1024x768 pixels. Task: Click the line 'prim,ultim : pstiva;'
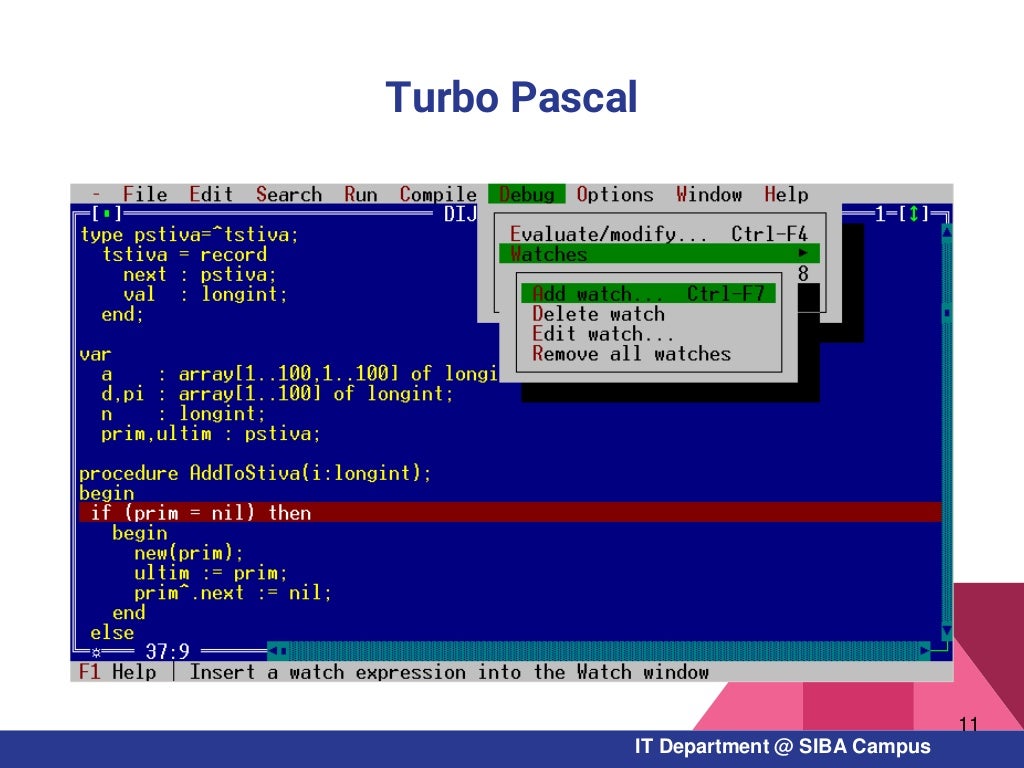pyautogui.click(x=211, y=434)
